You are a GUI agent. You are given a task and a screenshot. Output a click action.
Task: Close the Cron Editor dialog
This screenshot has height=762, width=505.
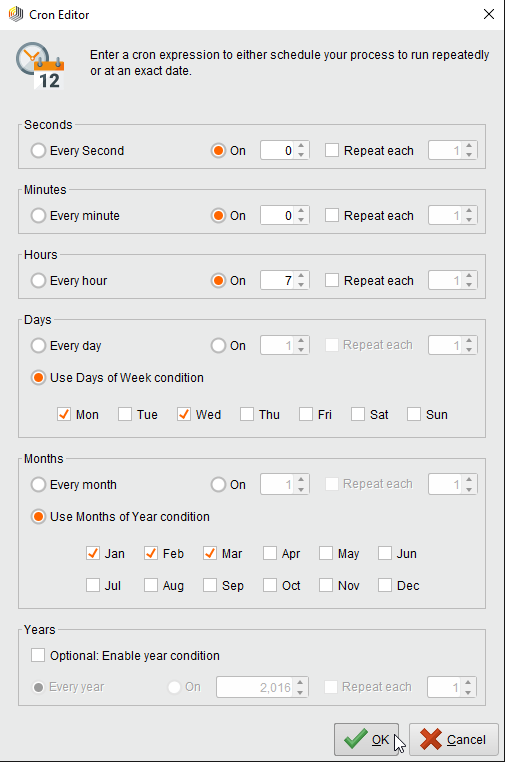489,14
